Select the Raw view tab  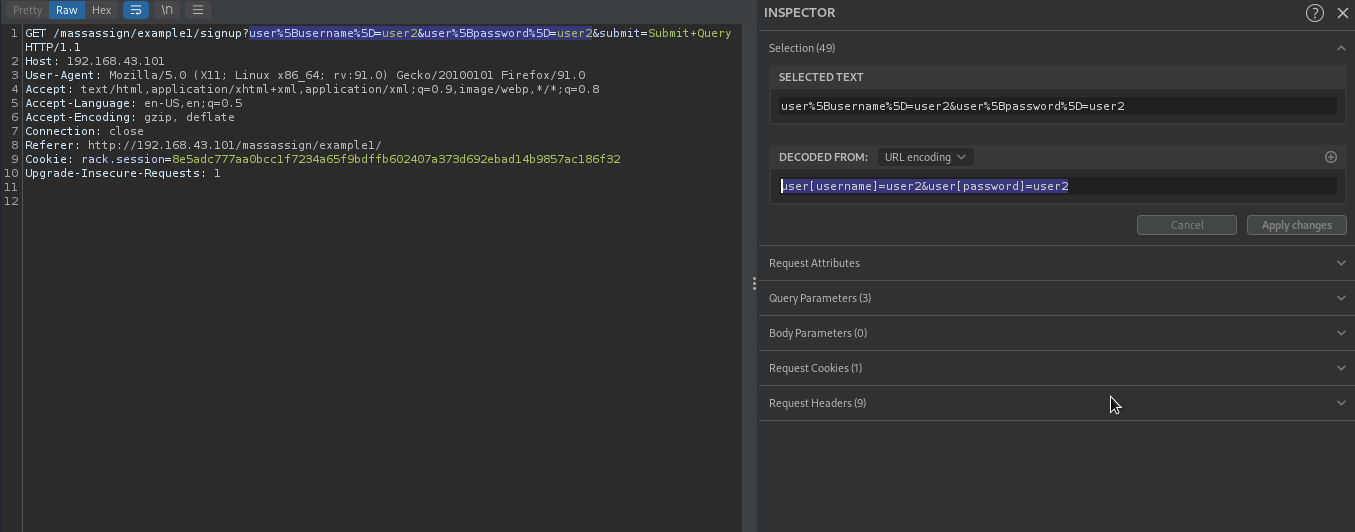click(x=66, y=10)
